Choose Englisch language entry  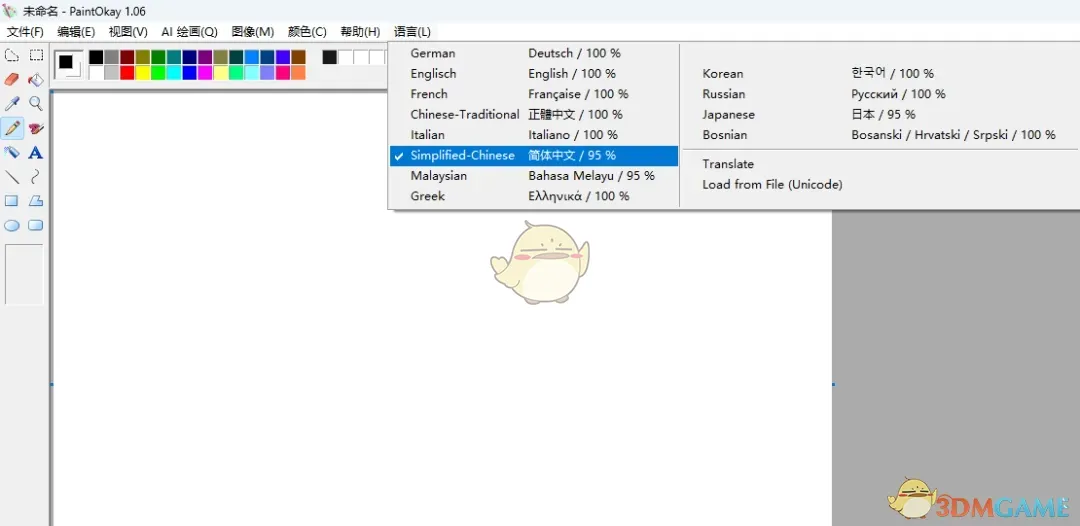[534, 74]
